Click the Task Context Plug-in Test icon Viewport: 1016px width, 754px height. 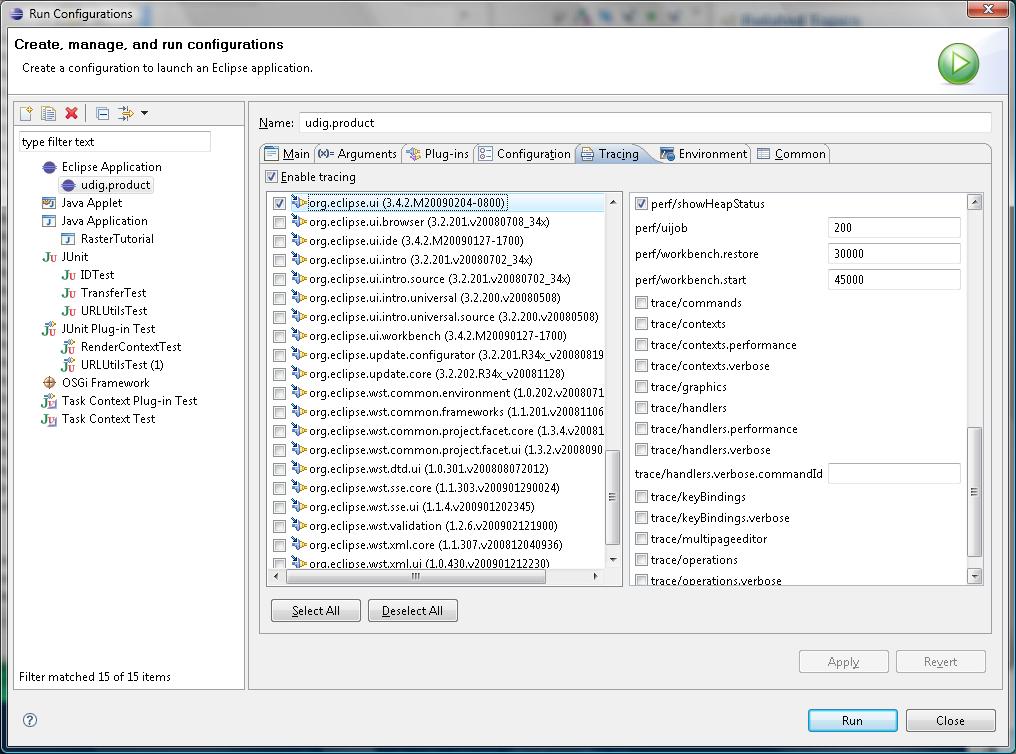49,401
